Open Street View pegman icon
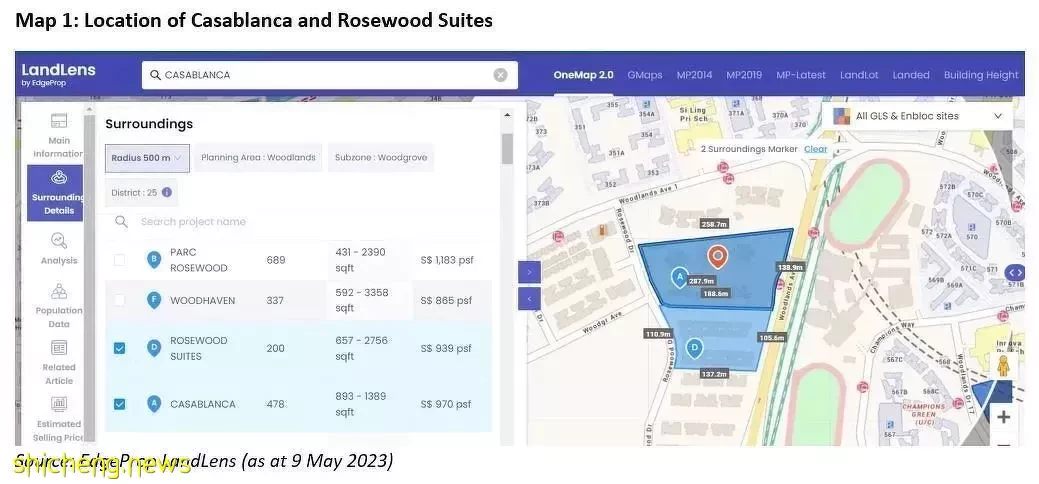Viewport: 1039px width, 484px height. [1003, 365]
